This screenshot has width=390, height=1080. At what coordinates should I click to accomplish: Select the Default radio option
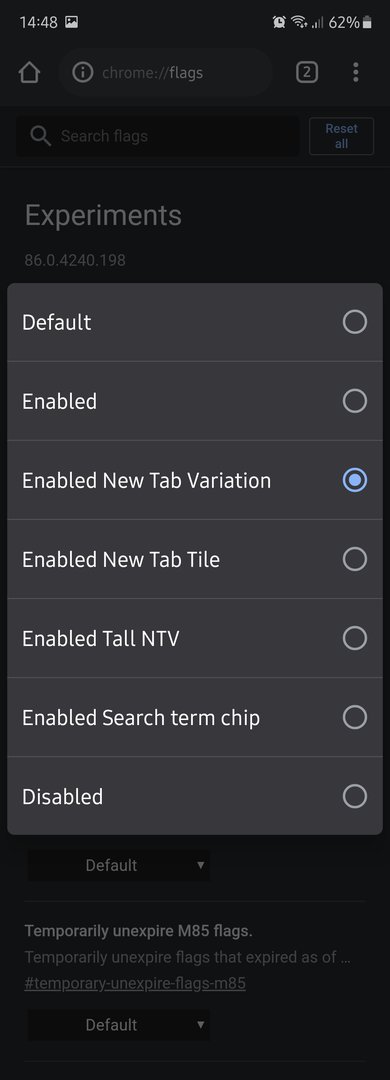tap(355, 322)
